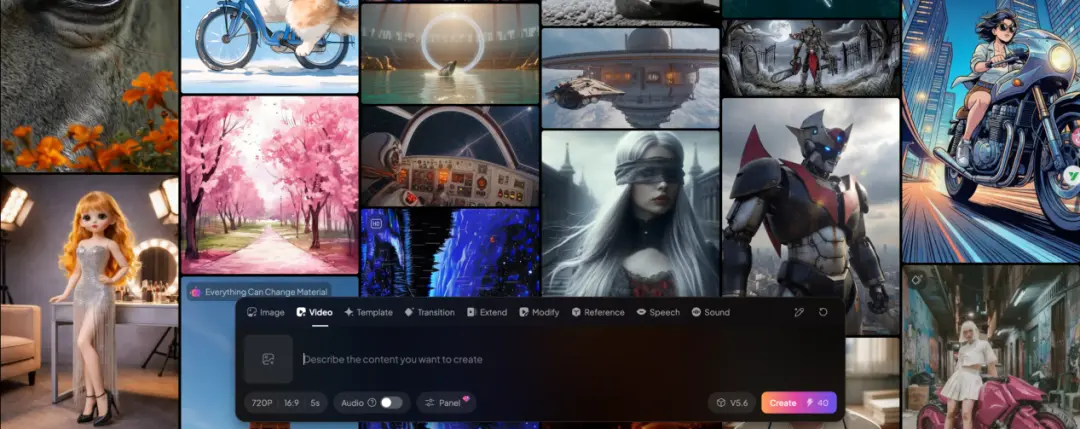This screenshot has height=429, width=1080.
Task: Open the Transition tab
Action: [429, 312]
